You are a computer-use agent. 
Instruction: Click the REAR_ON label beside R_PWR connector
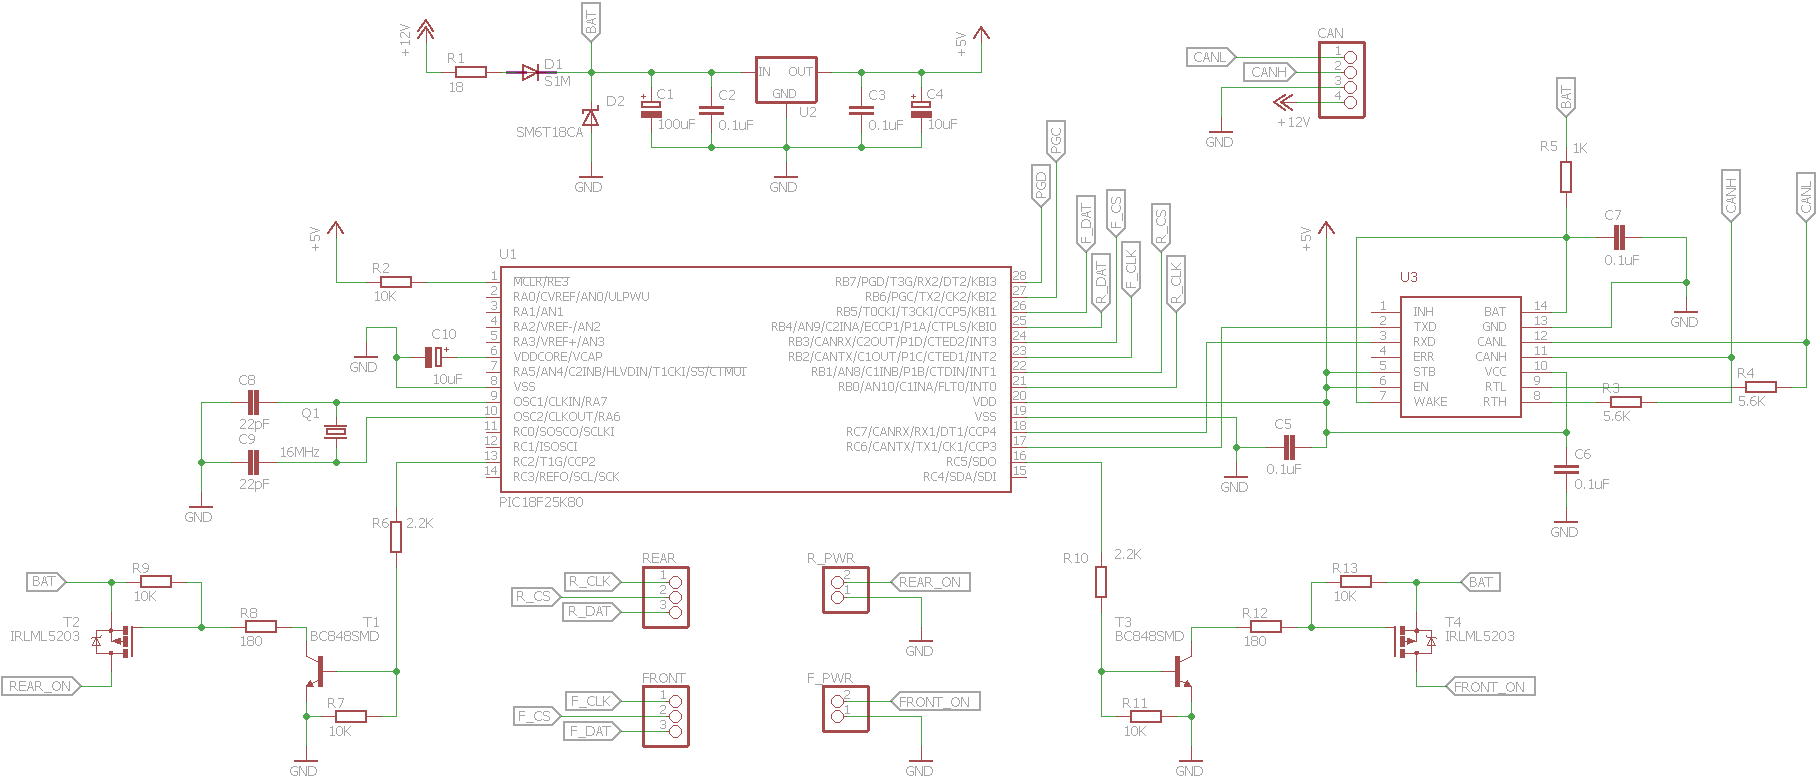click(x=930, y=582)
